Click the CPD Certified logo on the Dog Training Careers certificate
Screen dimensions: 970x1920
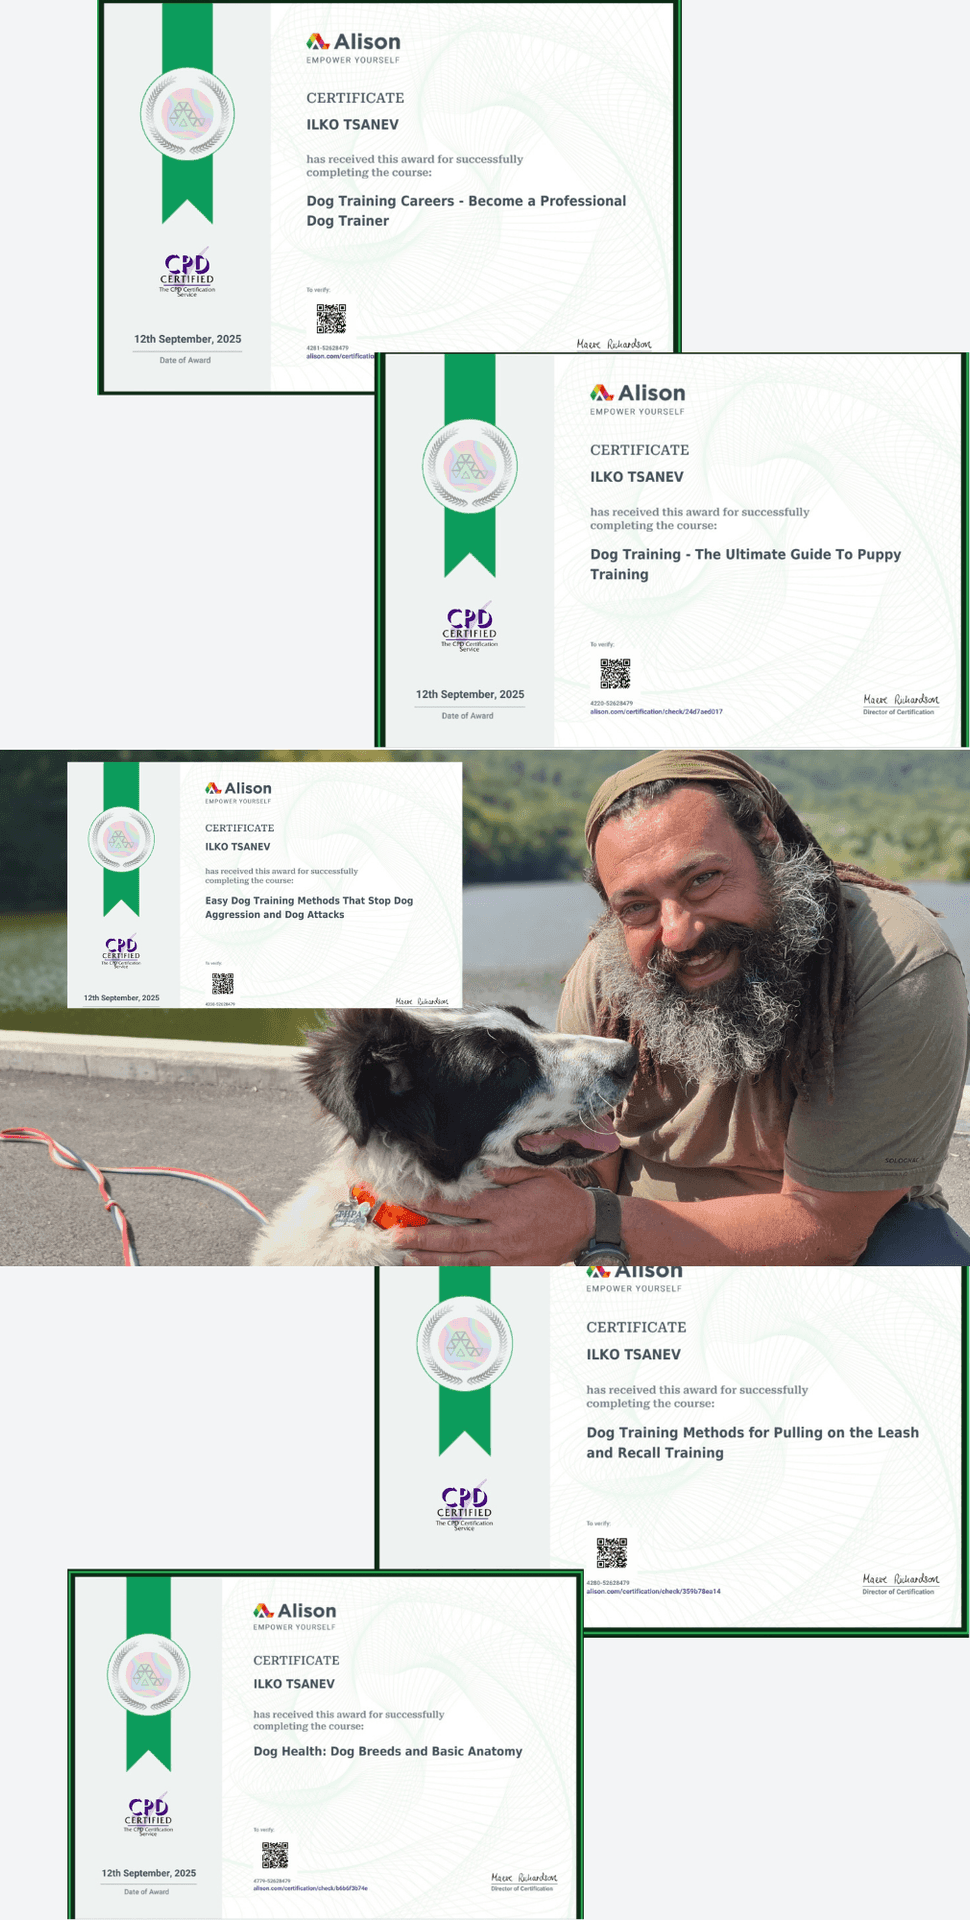tap(187, 273)
